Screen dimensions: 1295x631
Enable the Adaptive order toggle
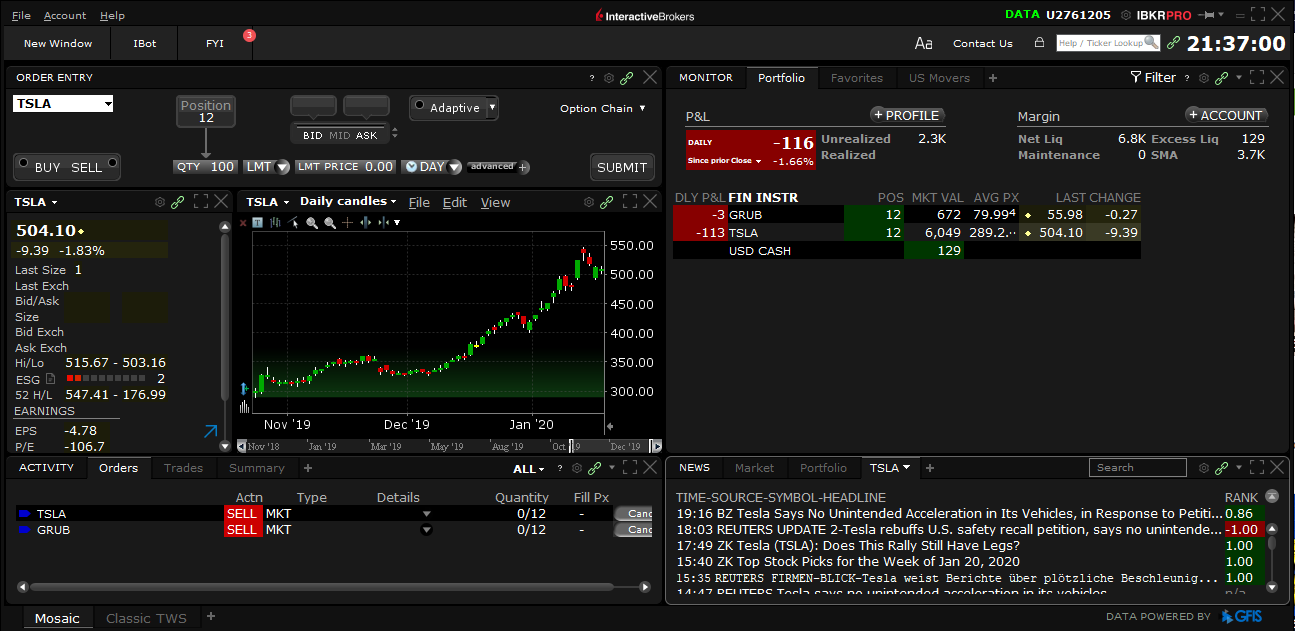coord(419,107)
